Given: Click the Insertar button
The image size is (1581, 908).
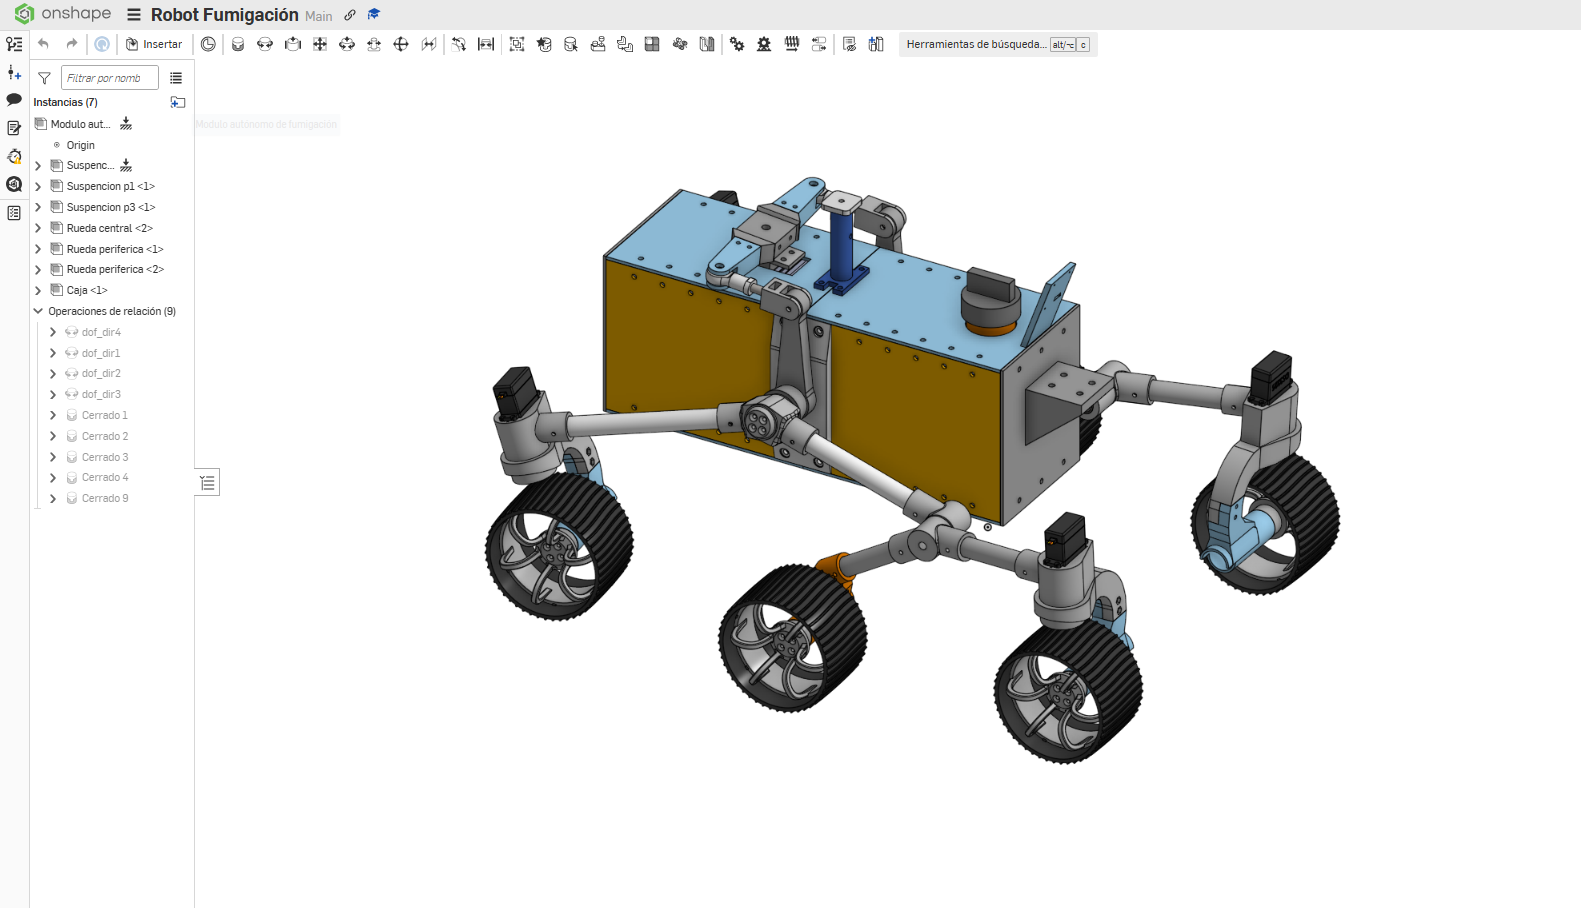Looking at the screenshot, I should point(154,44).
